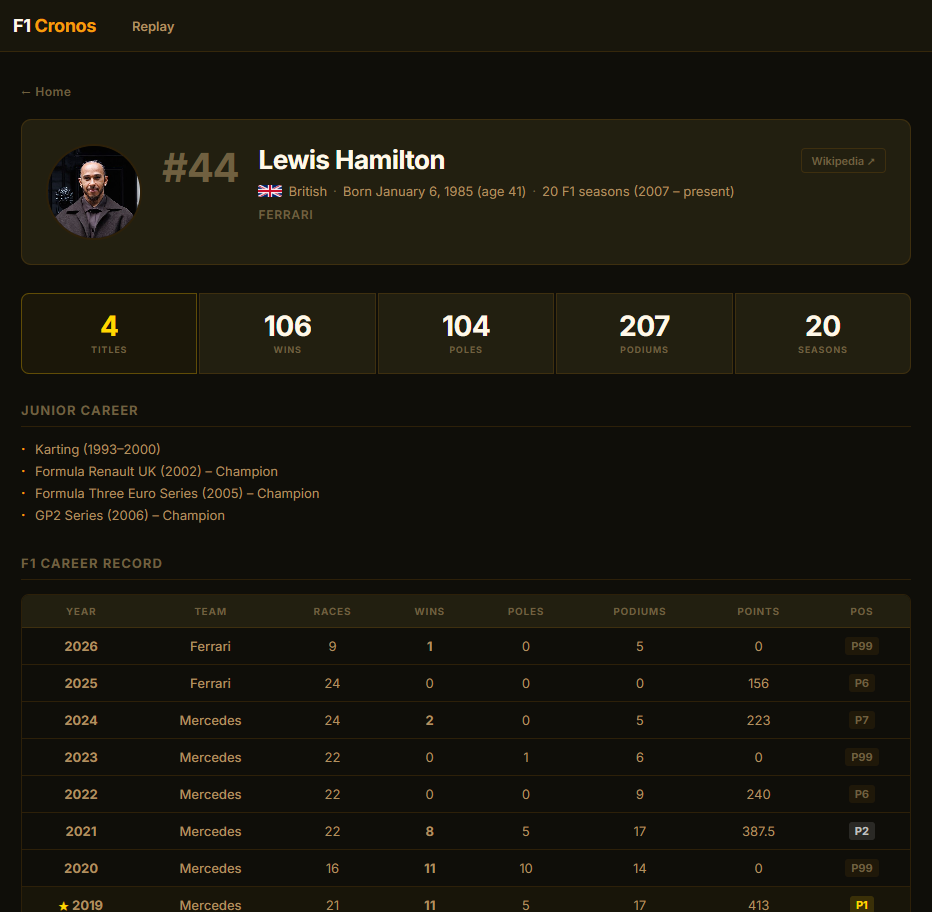Select the 207 Podiums stat card
The height and width of the screenshot is (912, 932).
click(x=644, y=333)
